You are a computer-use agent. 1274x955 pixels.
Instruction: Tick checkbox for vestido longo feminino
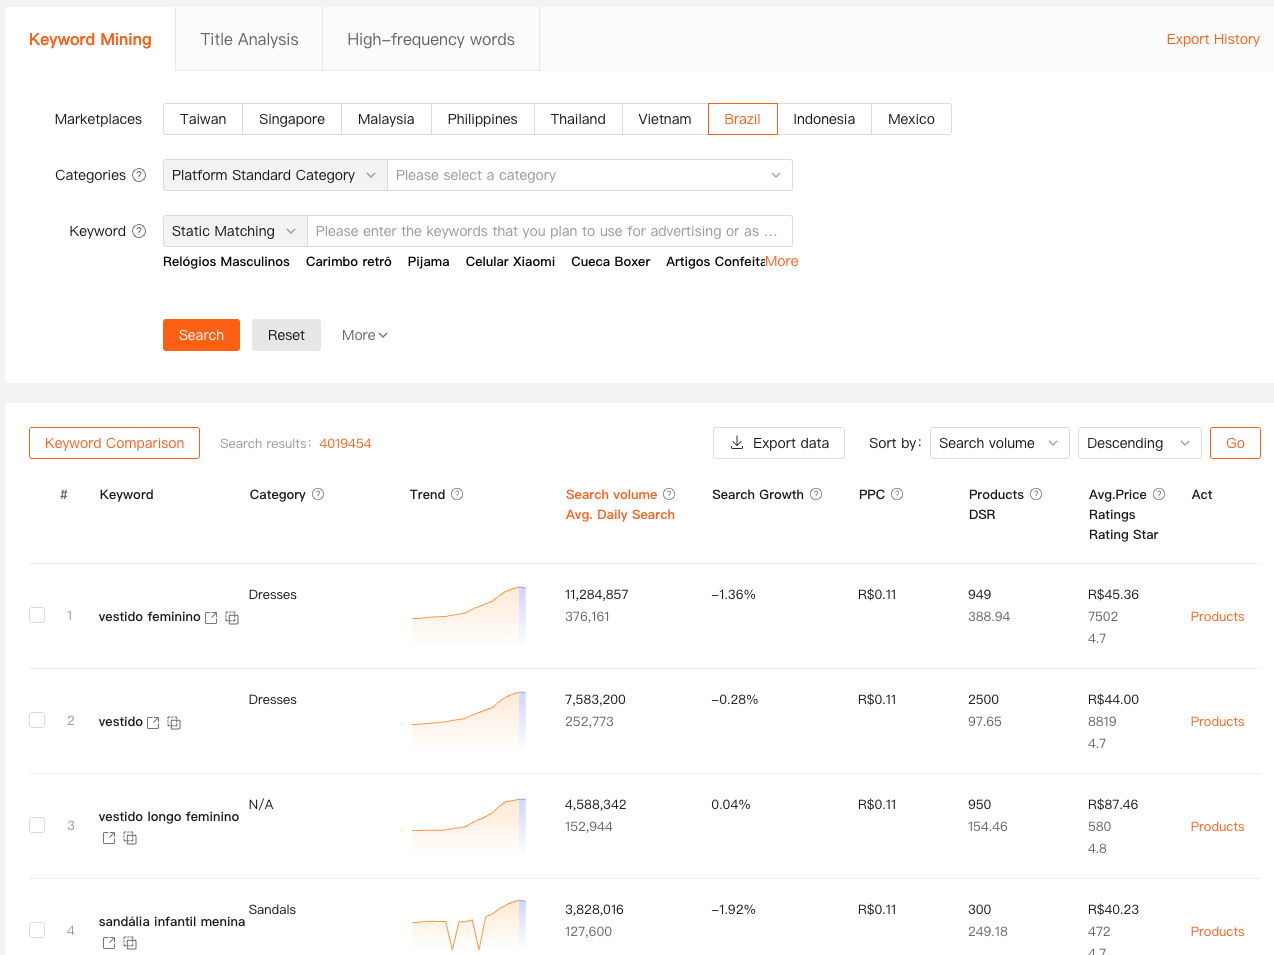(37, 825)
